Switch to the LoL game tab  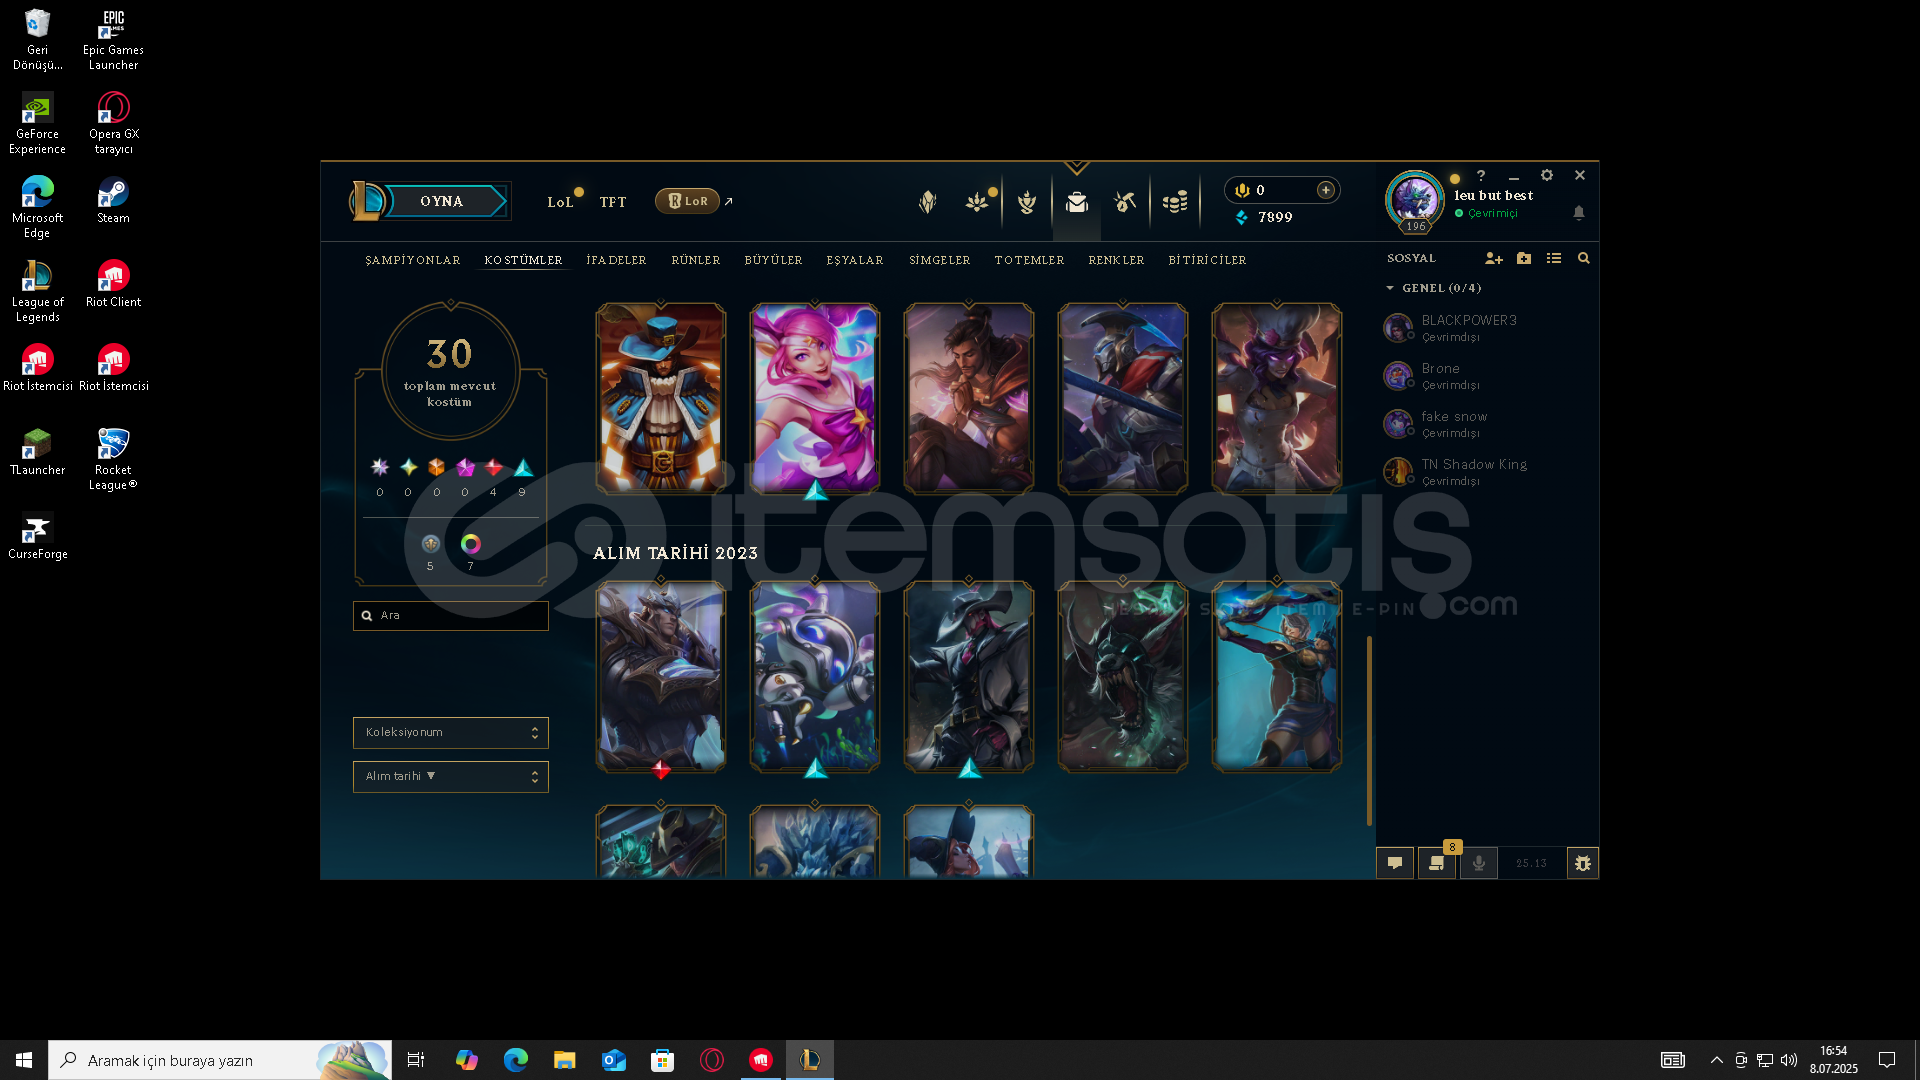coord(560,202)
